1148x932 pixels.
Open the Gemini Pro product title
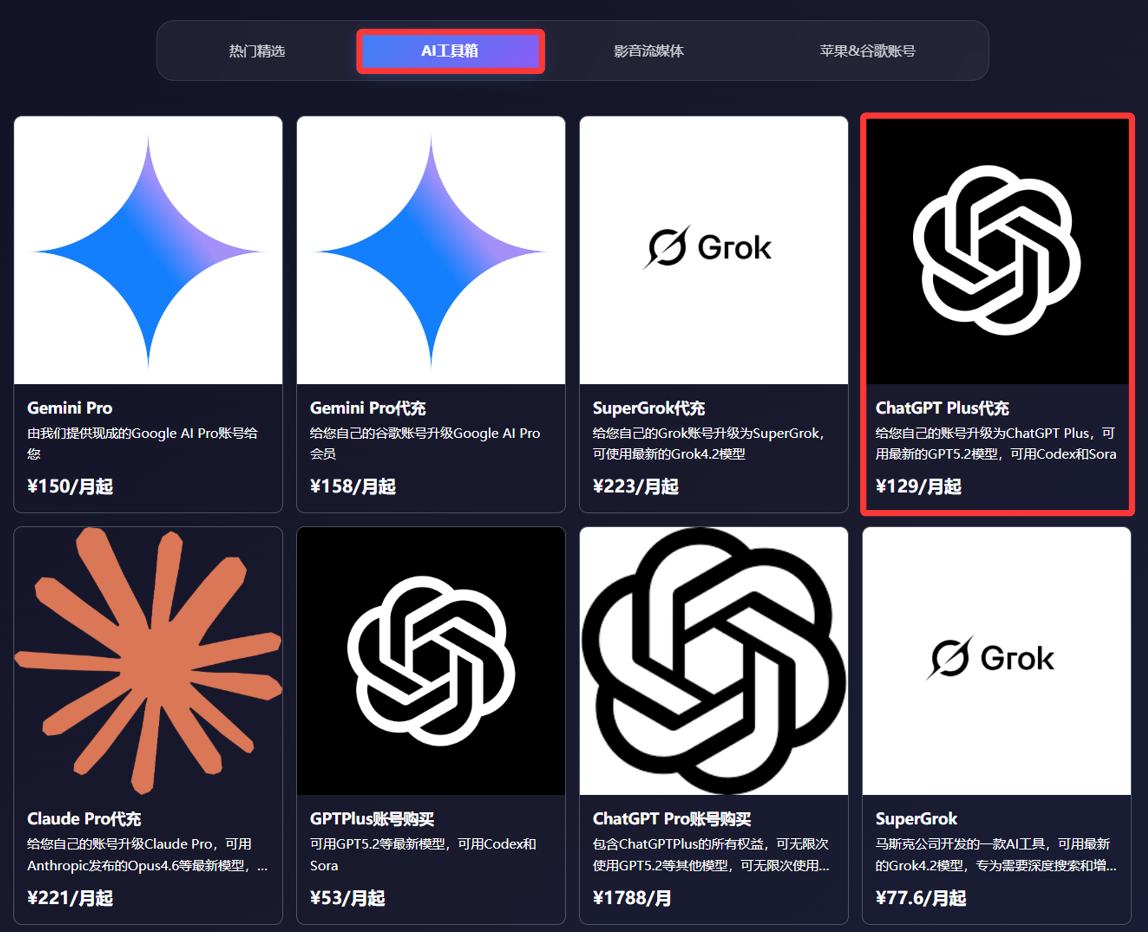coord(70,408)
